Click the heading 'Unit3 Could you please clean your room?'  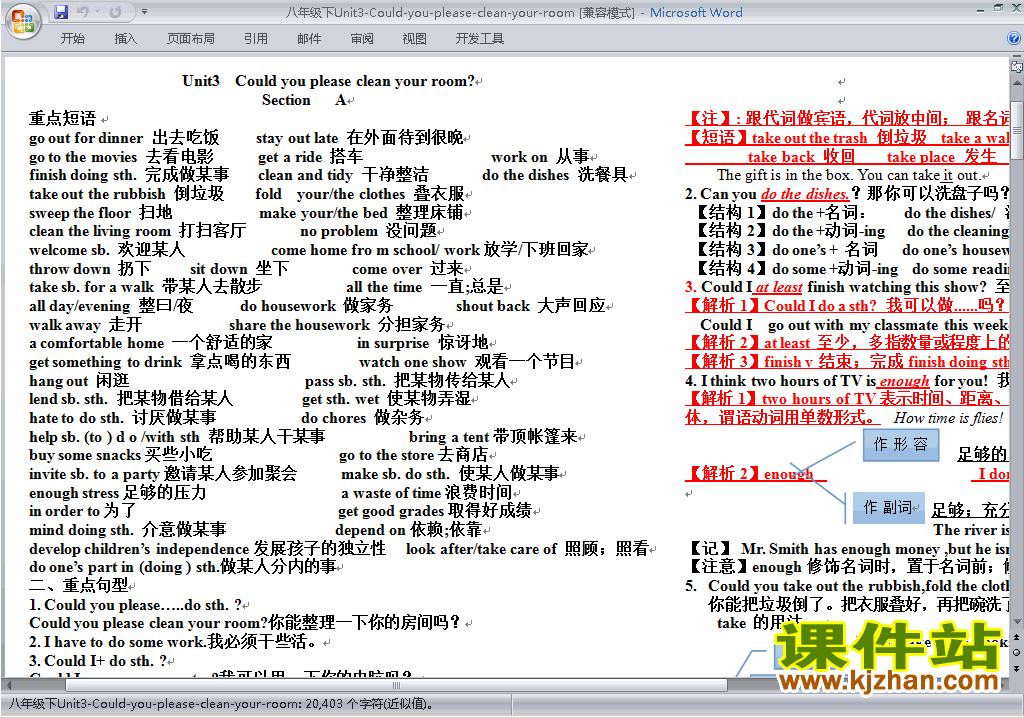[x=328, y=81]
